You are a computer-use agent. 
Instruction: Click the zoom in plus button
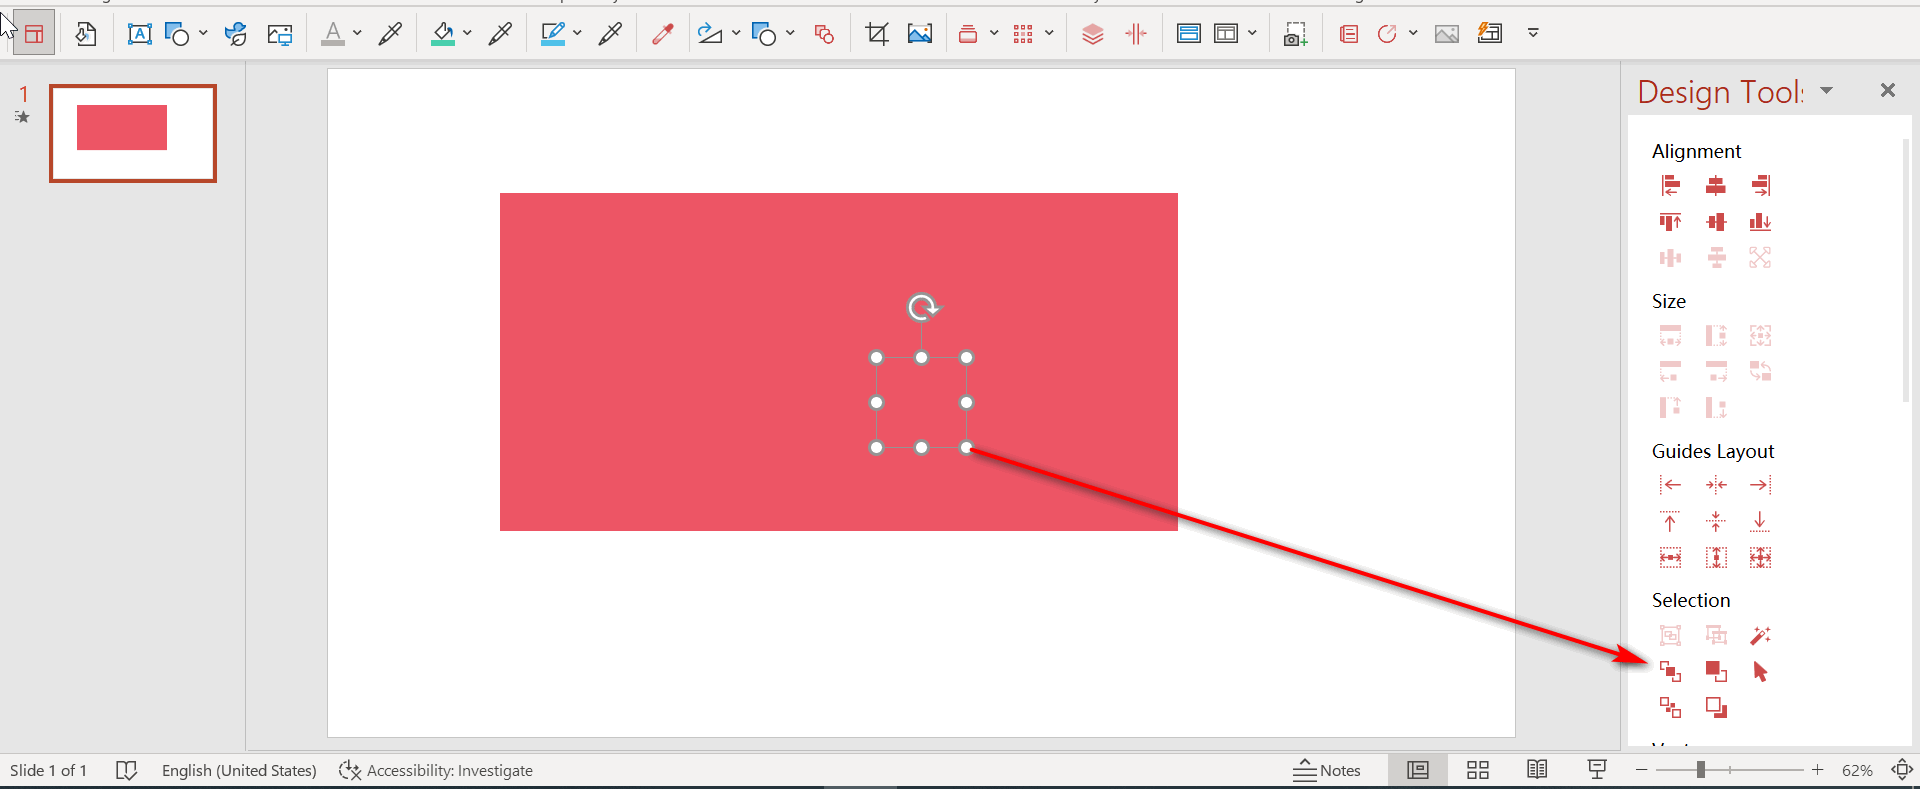point(1817,770)
